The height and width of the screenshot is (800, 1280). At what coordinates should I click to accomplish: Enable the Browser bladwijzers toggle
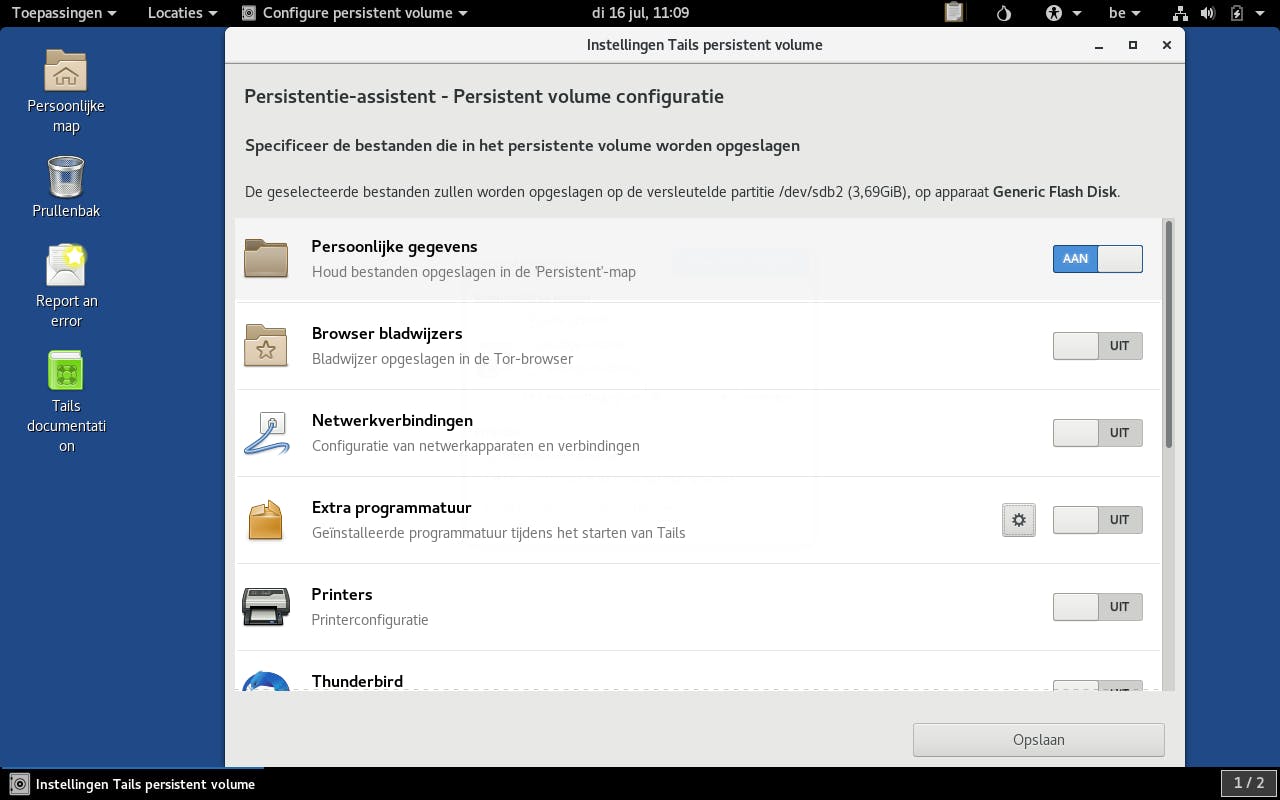tap(1097, 346)
